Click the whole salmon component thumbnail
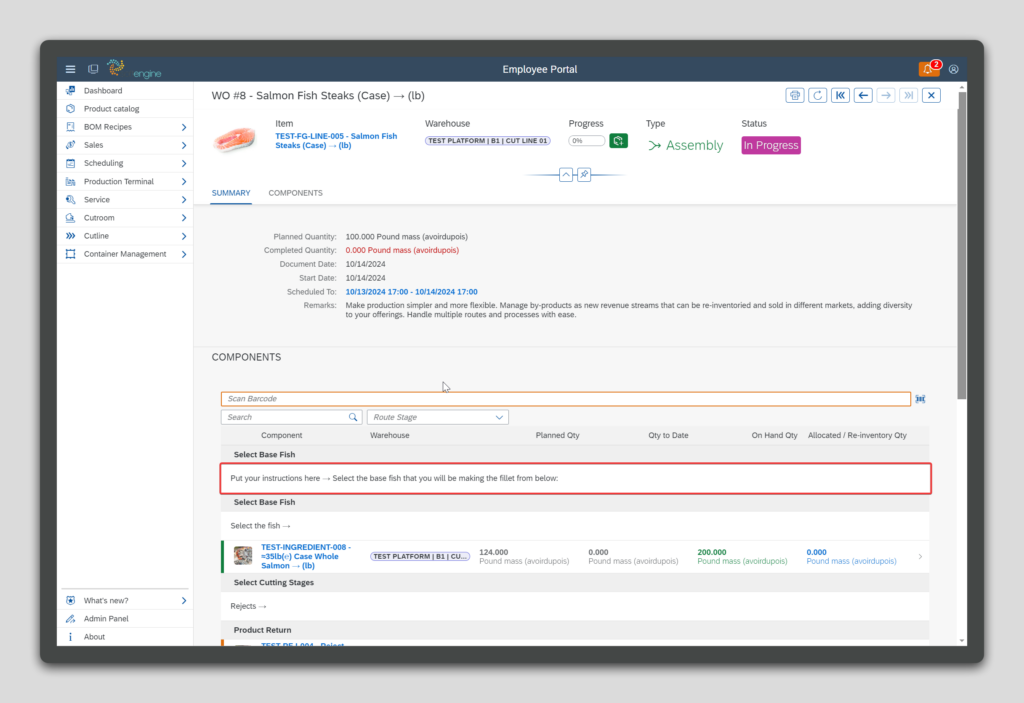Image resolution: width=1024 pixels, height=703 pixels. (x=243, y=556)
